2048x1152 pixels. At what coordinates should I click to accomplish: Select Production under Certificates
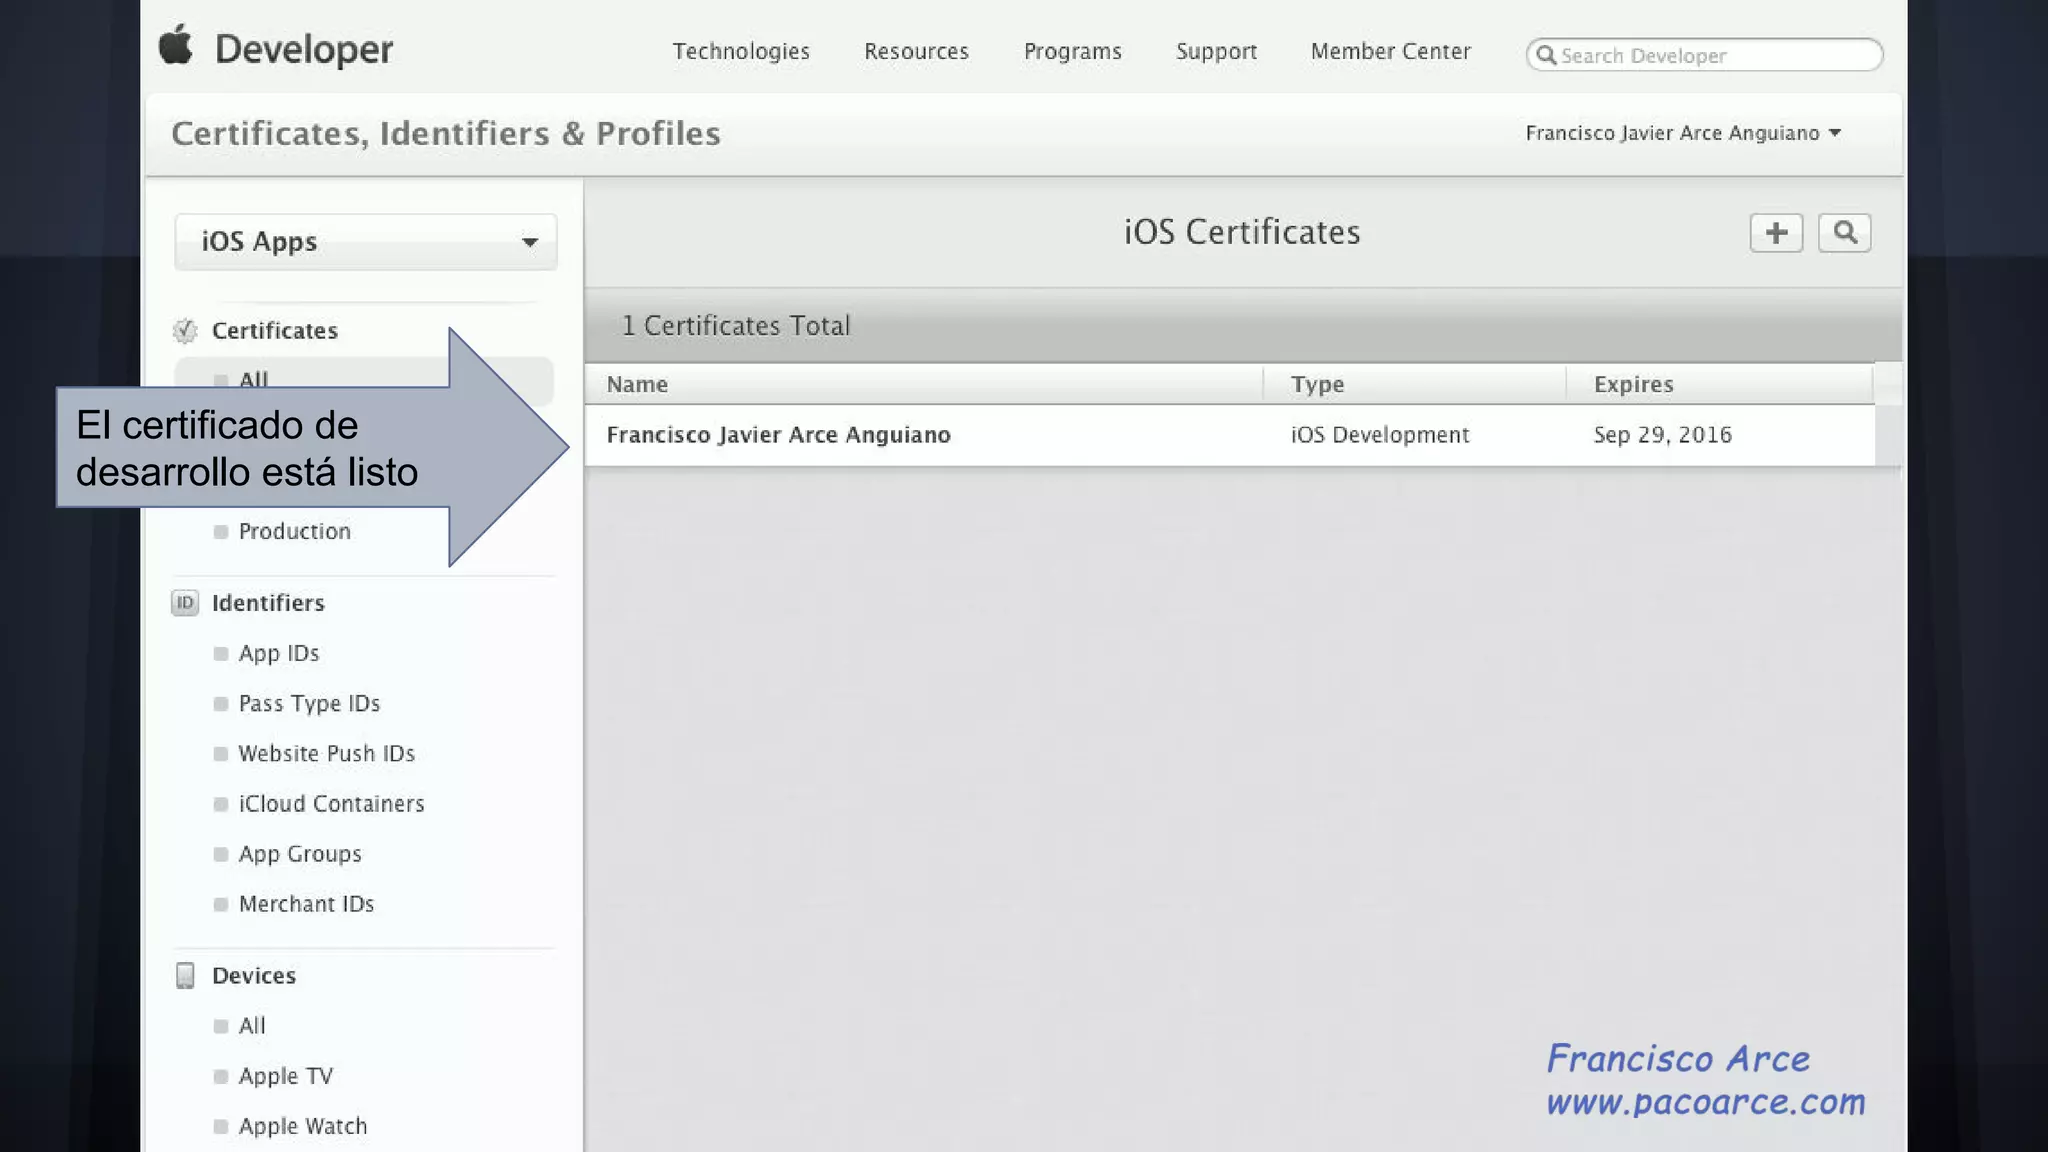click(294, 531)
